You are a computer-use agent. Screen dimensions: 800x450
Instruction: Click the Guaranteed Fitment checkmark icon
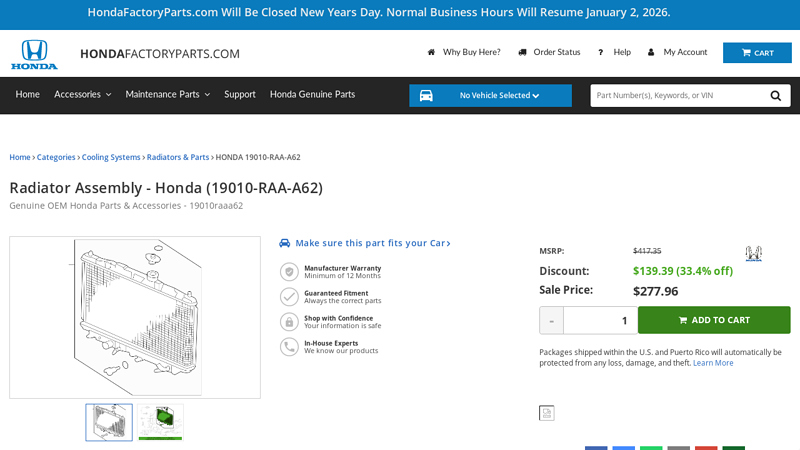[x=289, y=296]
